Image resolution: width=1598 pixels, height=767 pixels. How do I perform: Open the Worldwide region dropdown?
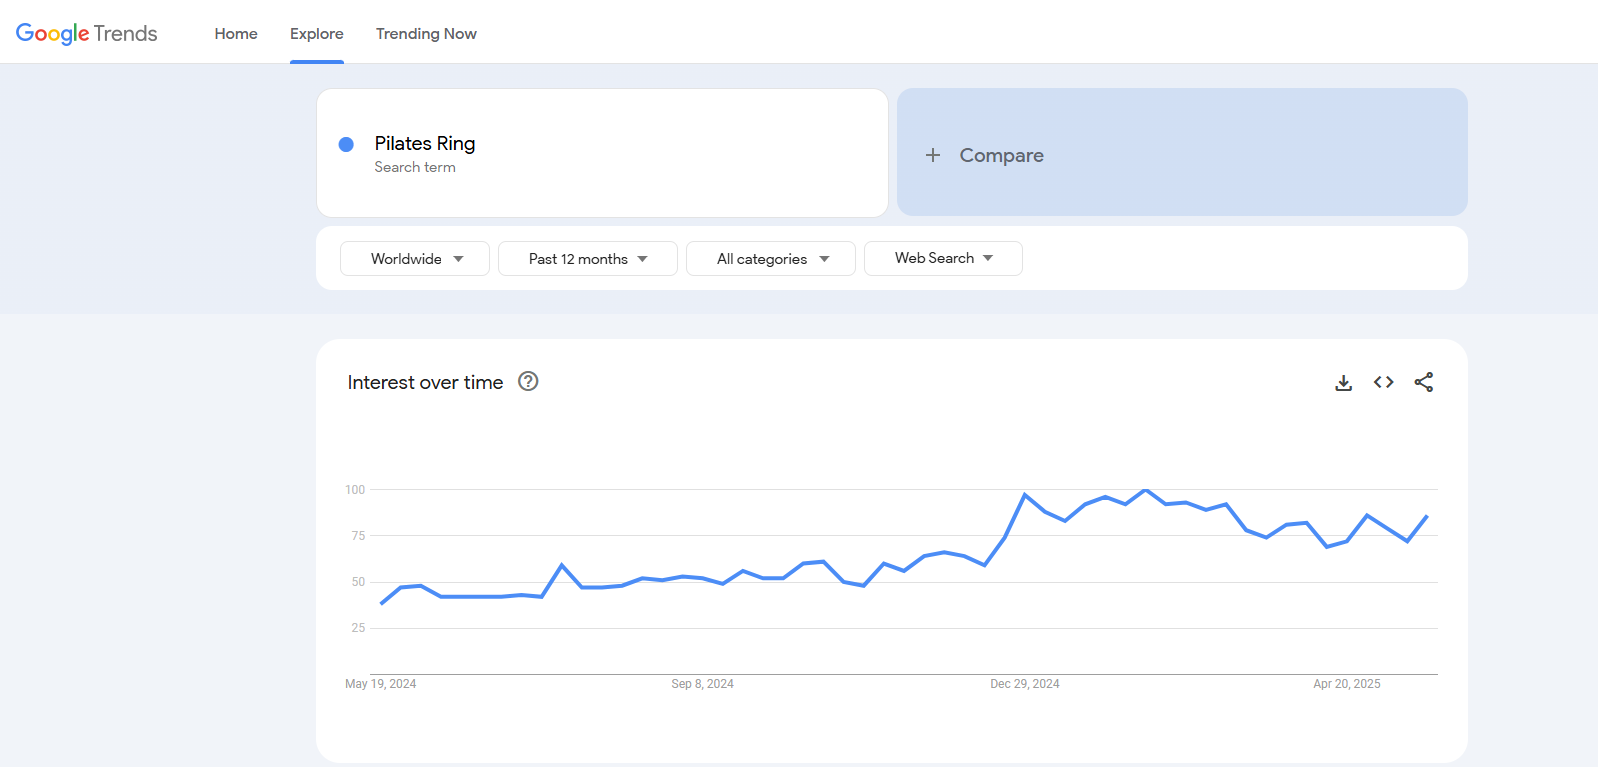415,258
